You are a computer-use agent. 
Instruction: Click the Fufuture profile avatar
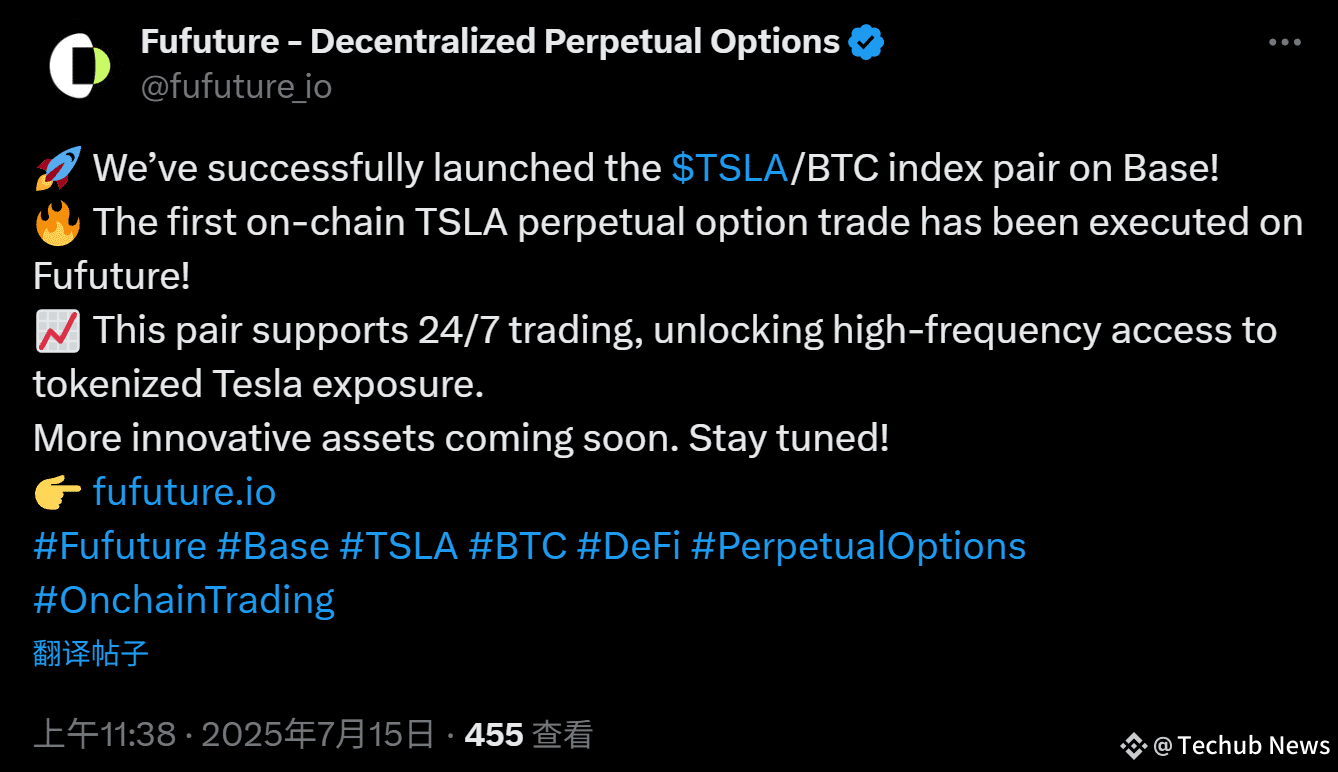(x=79, y=65)
